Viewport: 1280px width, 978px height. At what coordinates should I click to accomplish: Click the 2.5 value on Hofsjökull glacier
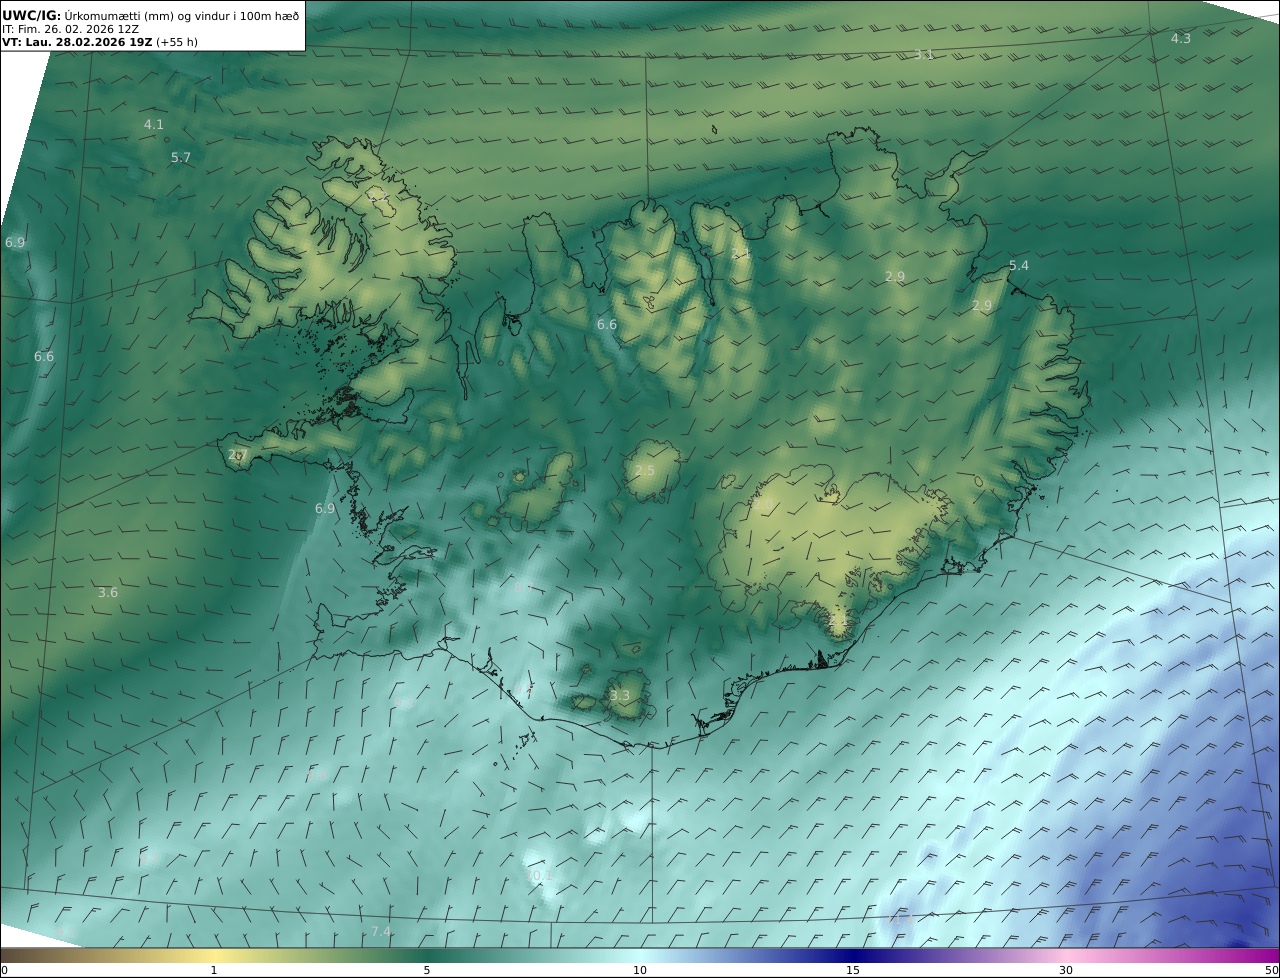pos(644,471)
